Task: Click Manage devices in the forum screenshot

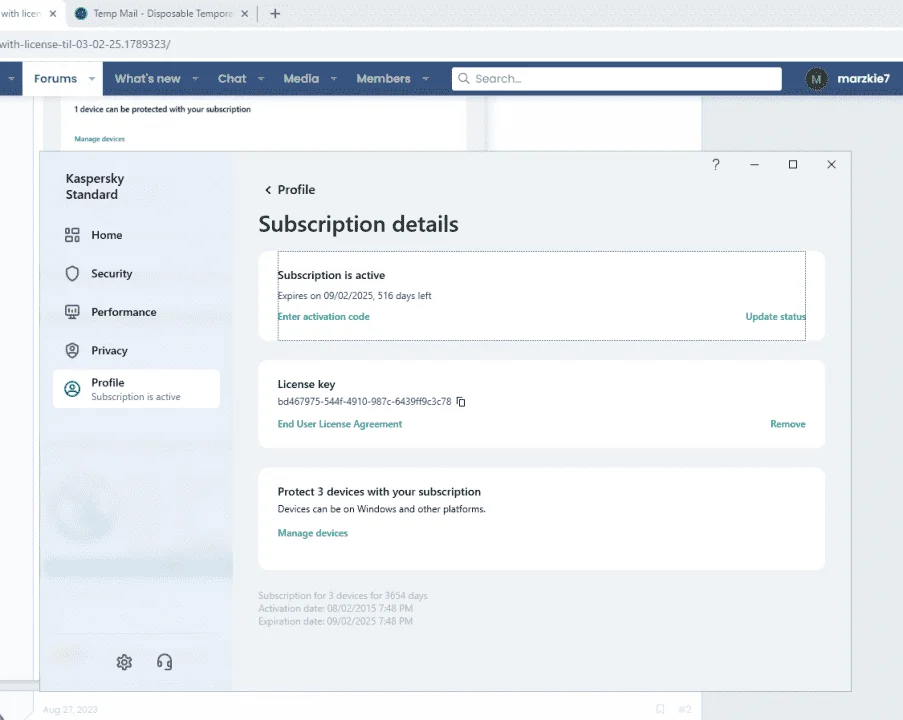Action: [x=100, y=139]
